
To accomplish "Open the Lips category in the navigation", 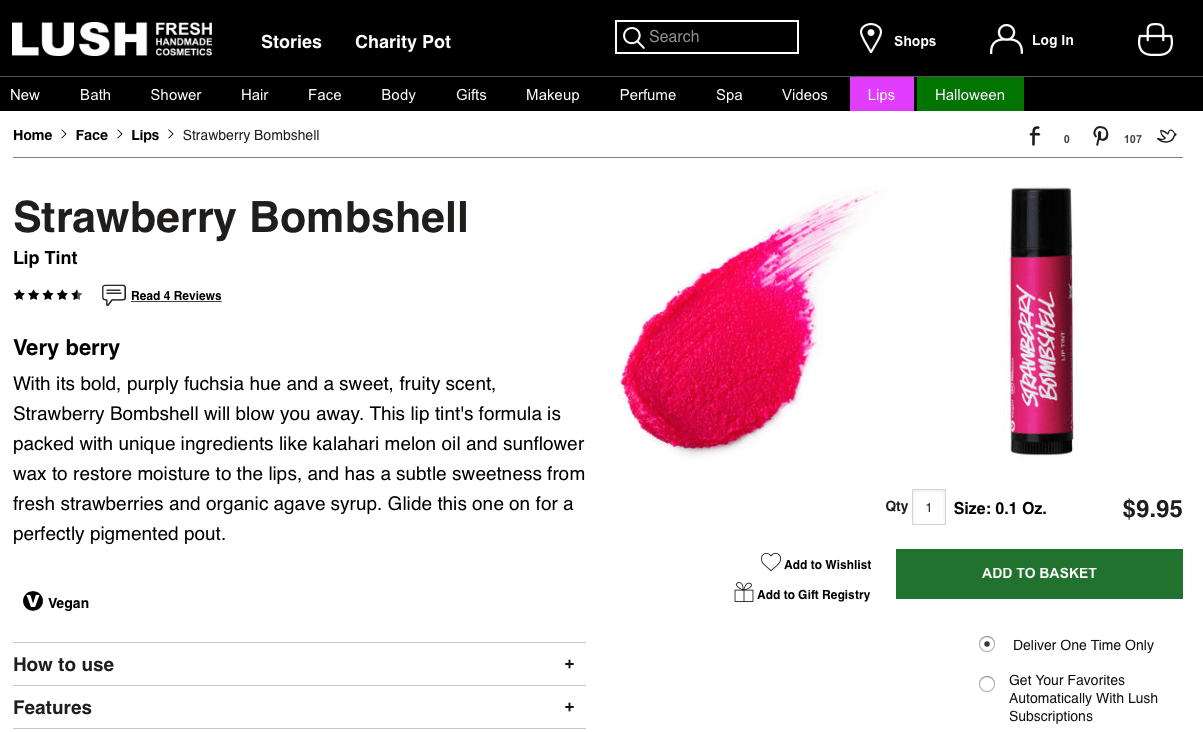I will (x=881, y=94).
